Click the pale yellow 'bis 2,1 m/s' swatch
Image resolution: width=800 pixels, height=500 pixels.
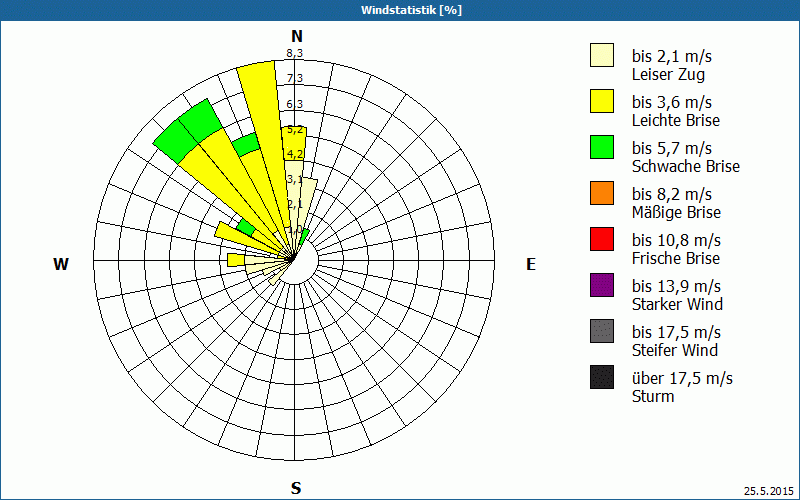click(x=602, y=55)
